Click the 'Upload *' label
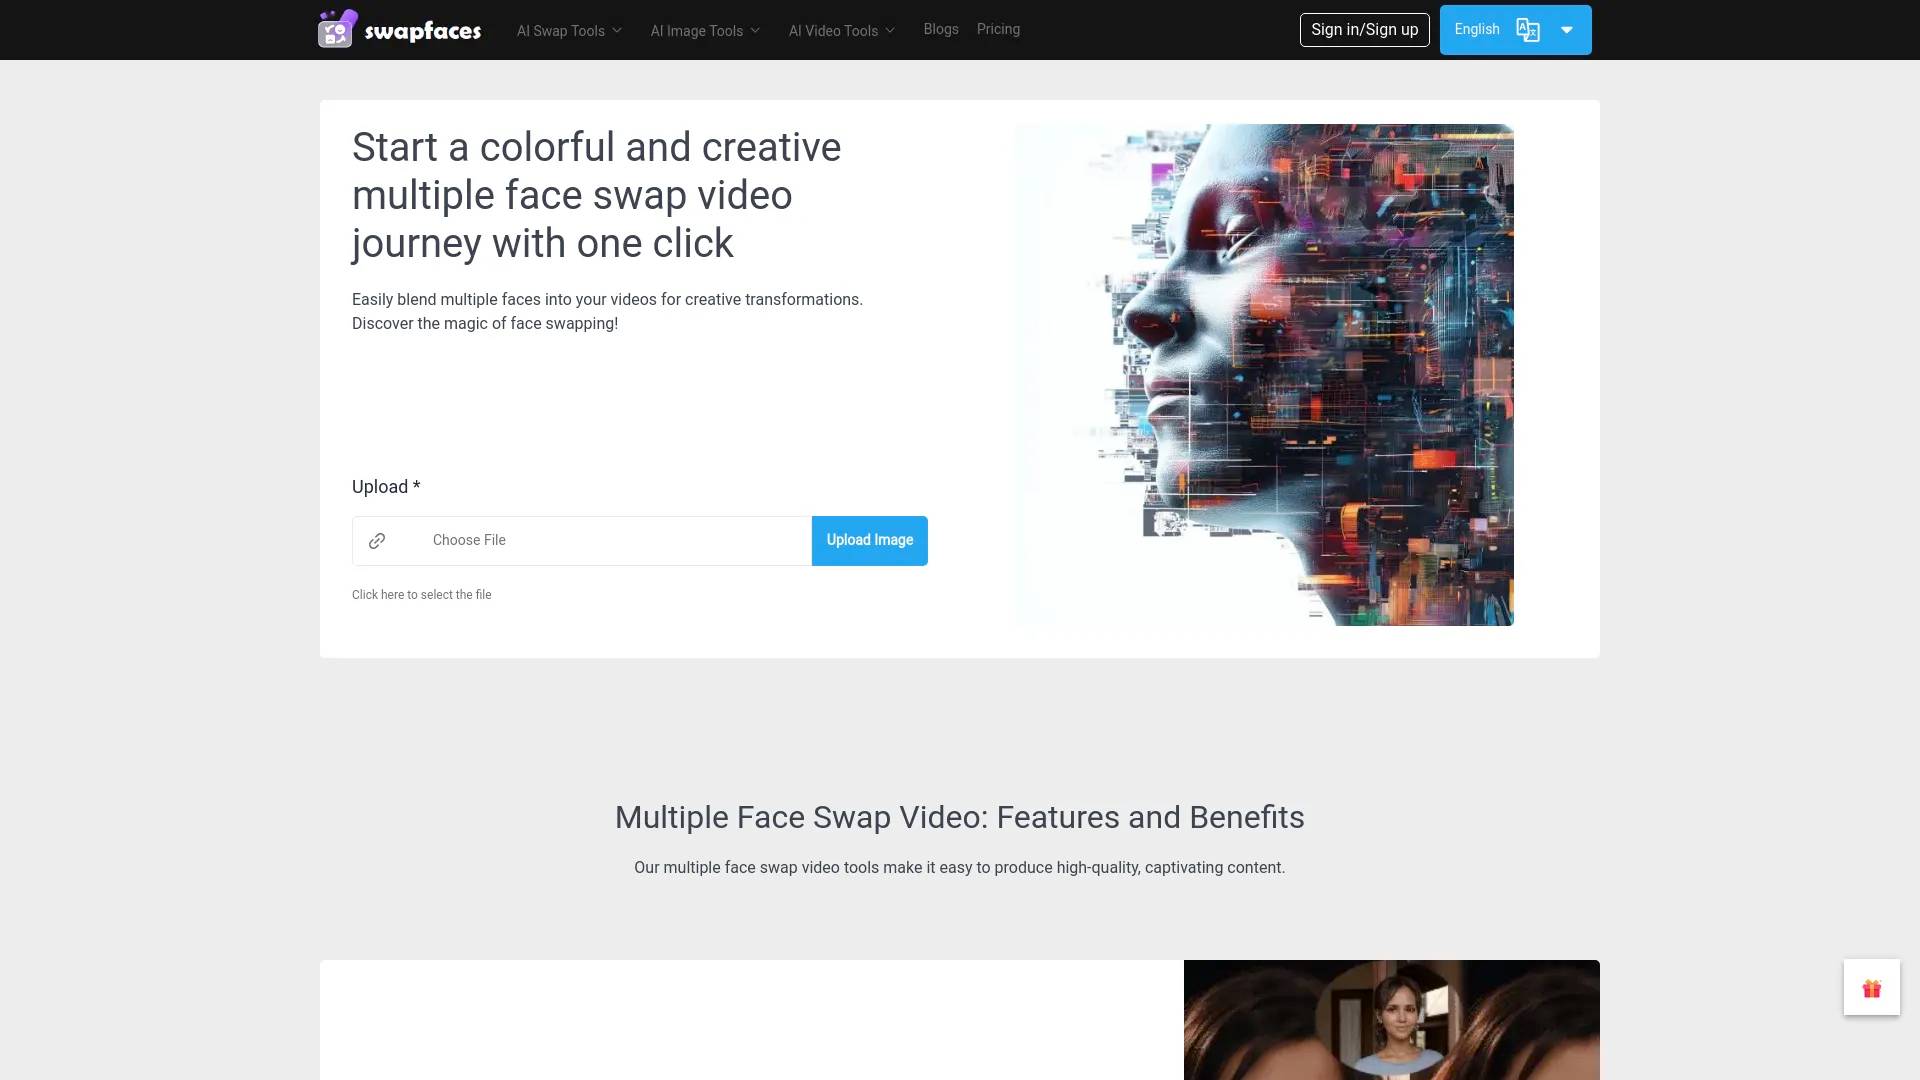The image size is (1920, 1080). point(386,487)
